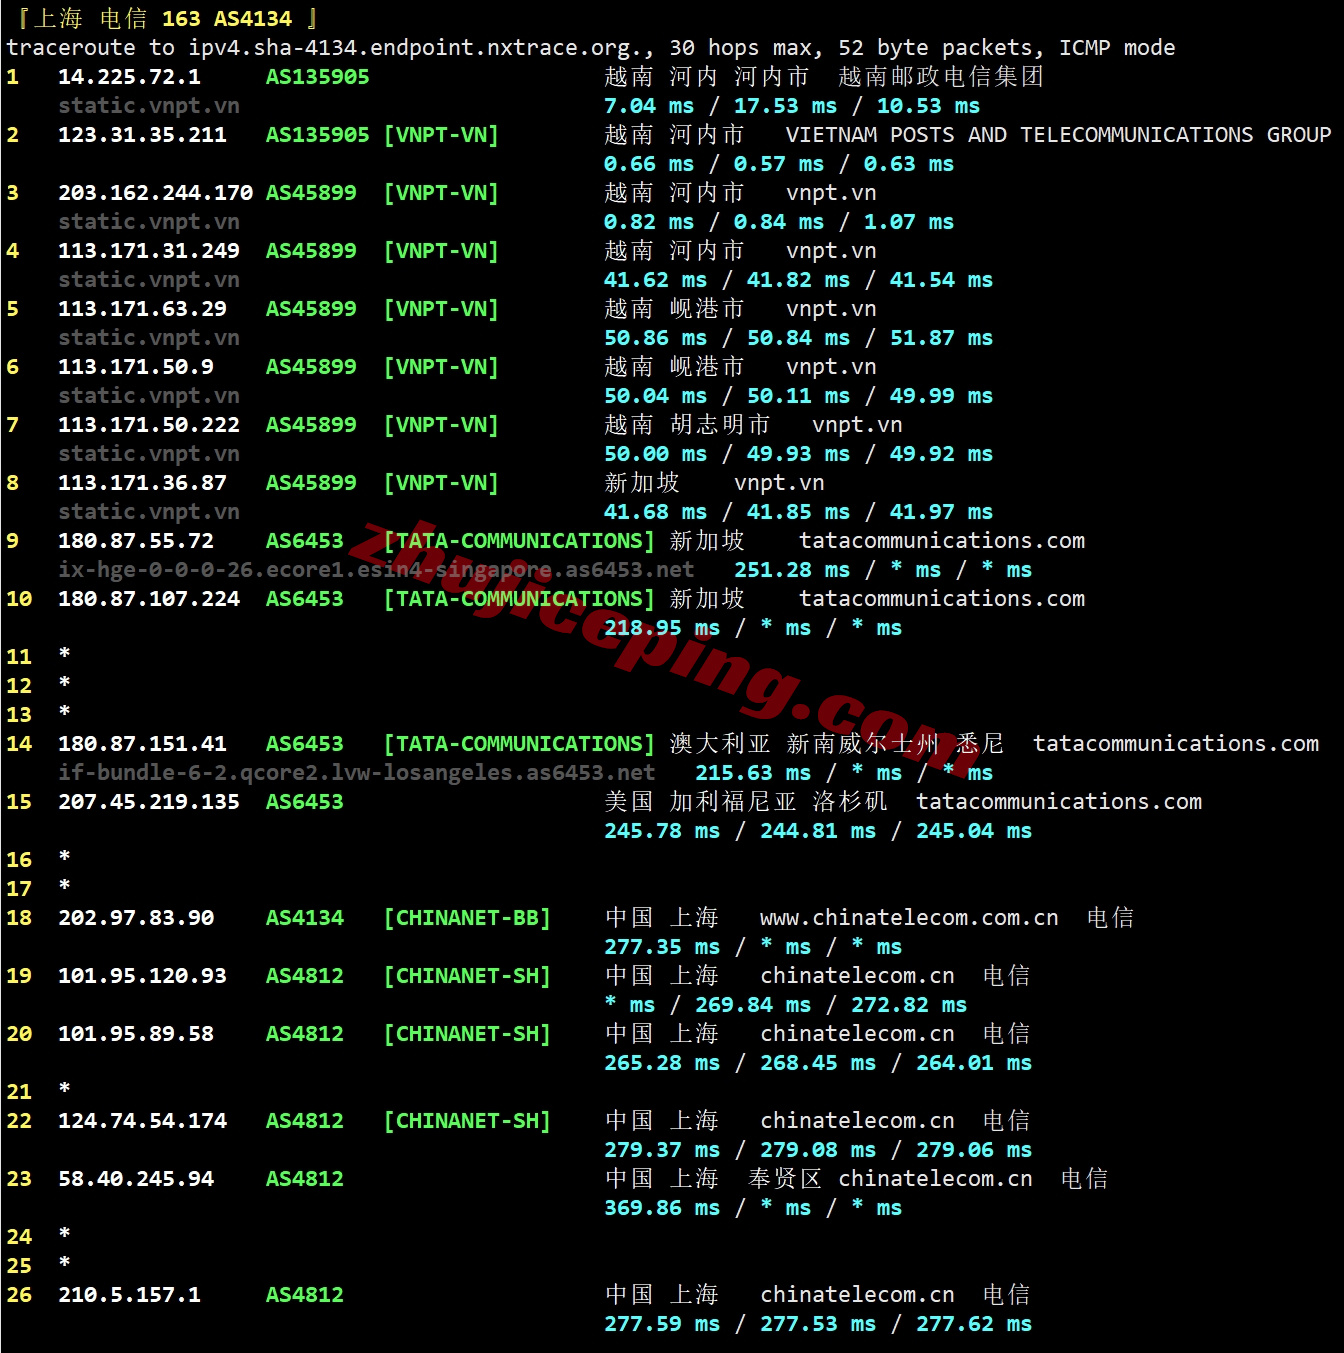This screenshot has width=1344, height=1353.
Task: Click the header text AS4134
Action: pos(253,19)
